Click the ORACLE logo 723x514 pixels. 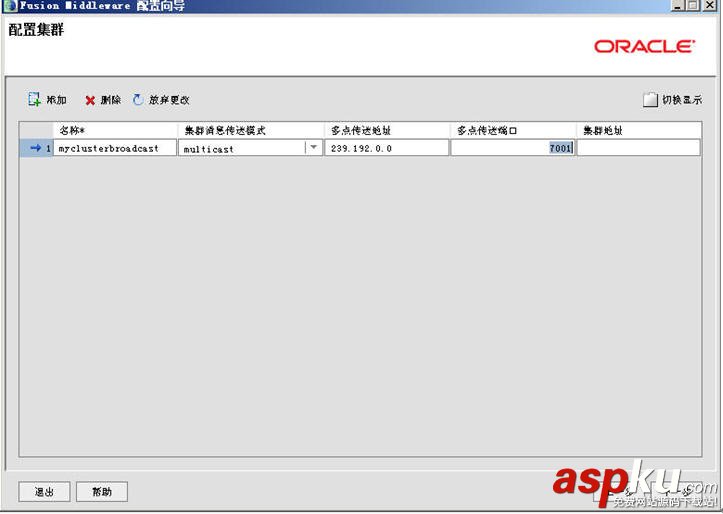(645, 47)
